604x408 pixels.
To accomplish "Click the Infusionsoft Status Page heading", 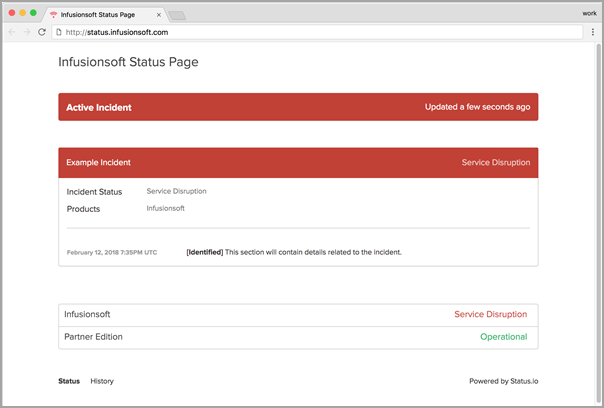I will [x=128, y=62].
